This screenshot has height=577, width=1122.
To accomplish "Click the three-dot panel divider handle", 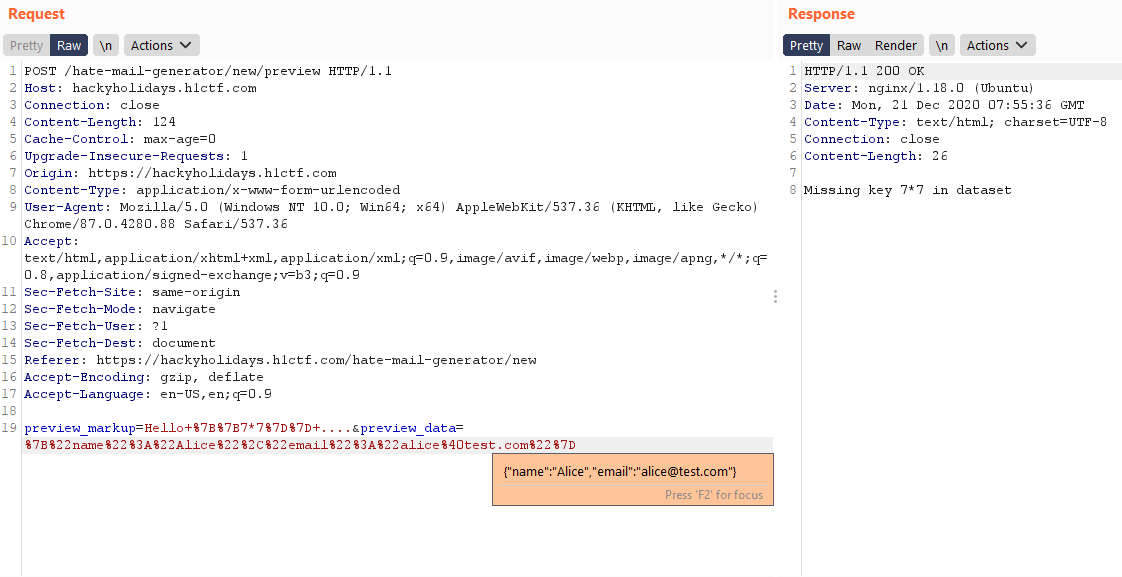I will 775,296.
